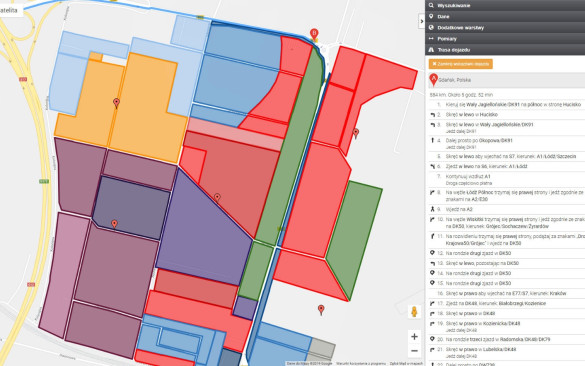
Task: Expand the Dodatkowe warstwy accordion section
Action: [505, 28]
